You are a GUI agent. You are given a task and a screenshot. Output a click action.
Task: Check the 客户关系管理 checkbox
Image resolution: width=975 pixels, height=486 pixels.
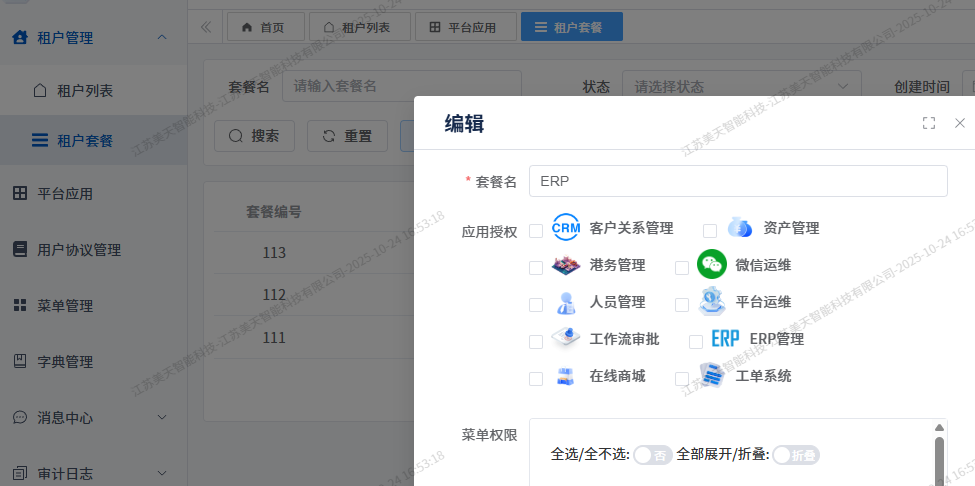(x=536, y=231)
